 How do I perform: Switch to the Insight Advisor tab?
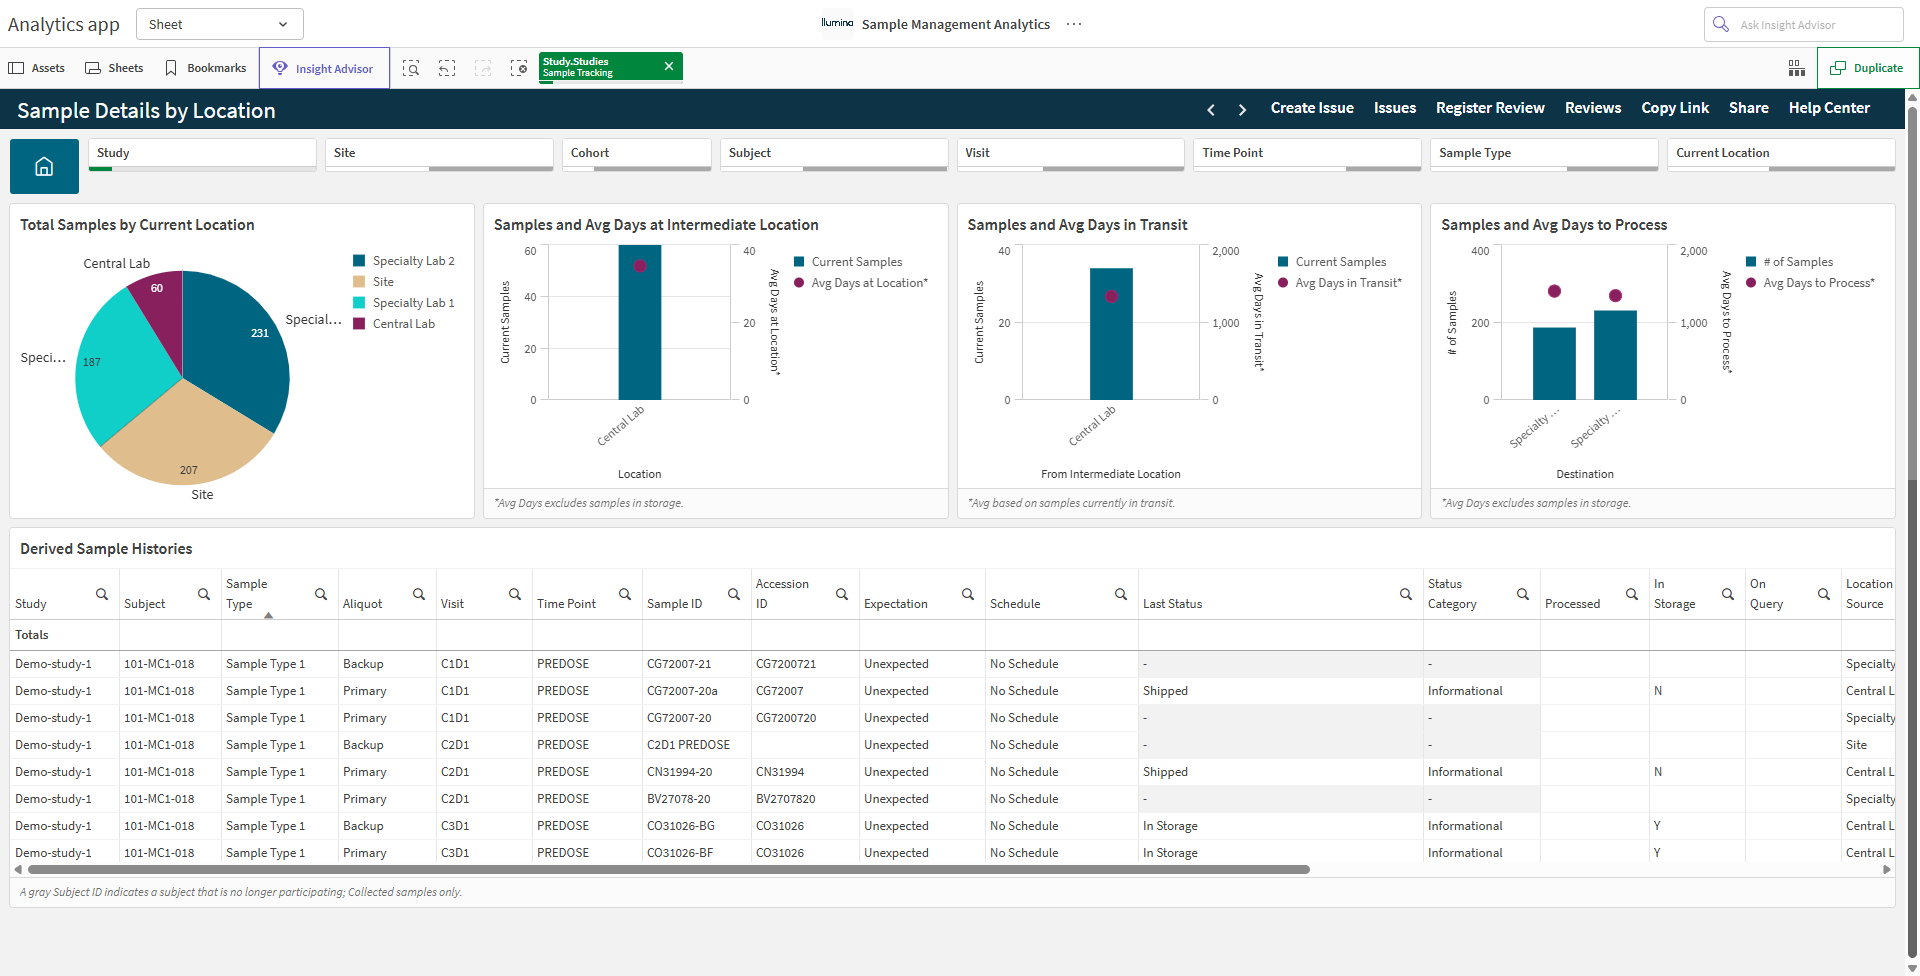click(x=324, y=68)
